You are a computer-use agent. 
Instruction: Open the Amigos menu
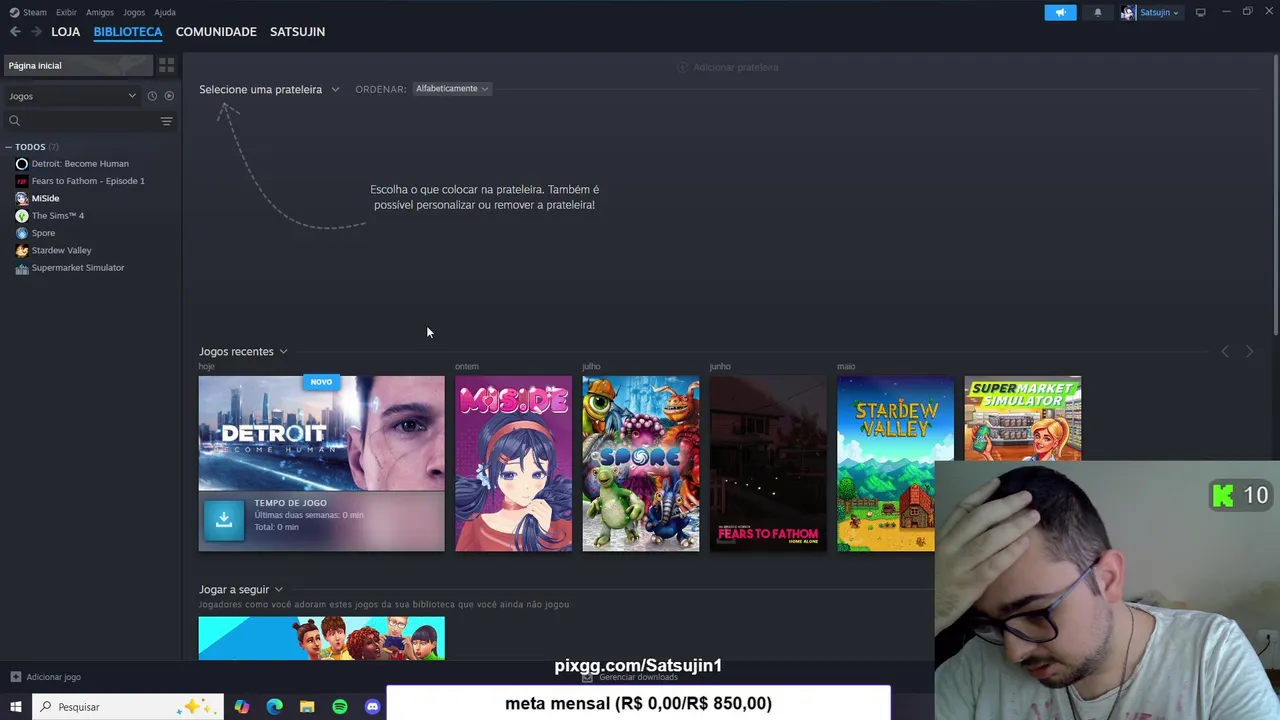100,13
